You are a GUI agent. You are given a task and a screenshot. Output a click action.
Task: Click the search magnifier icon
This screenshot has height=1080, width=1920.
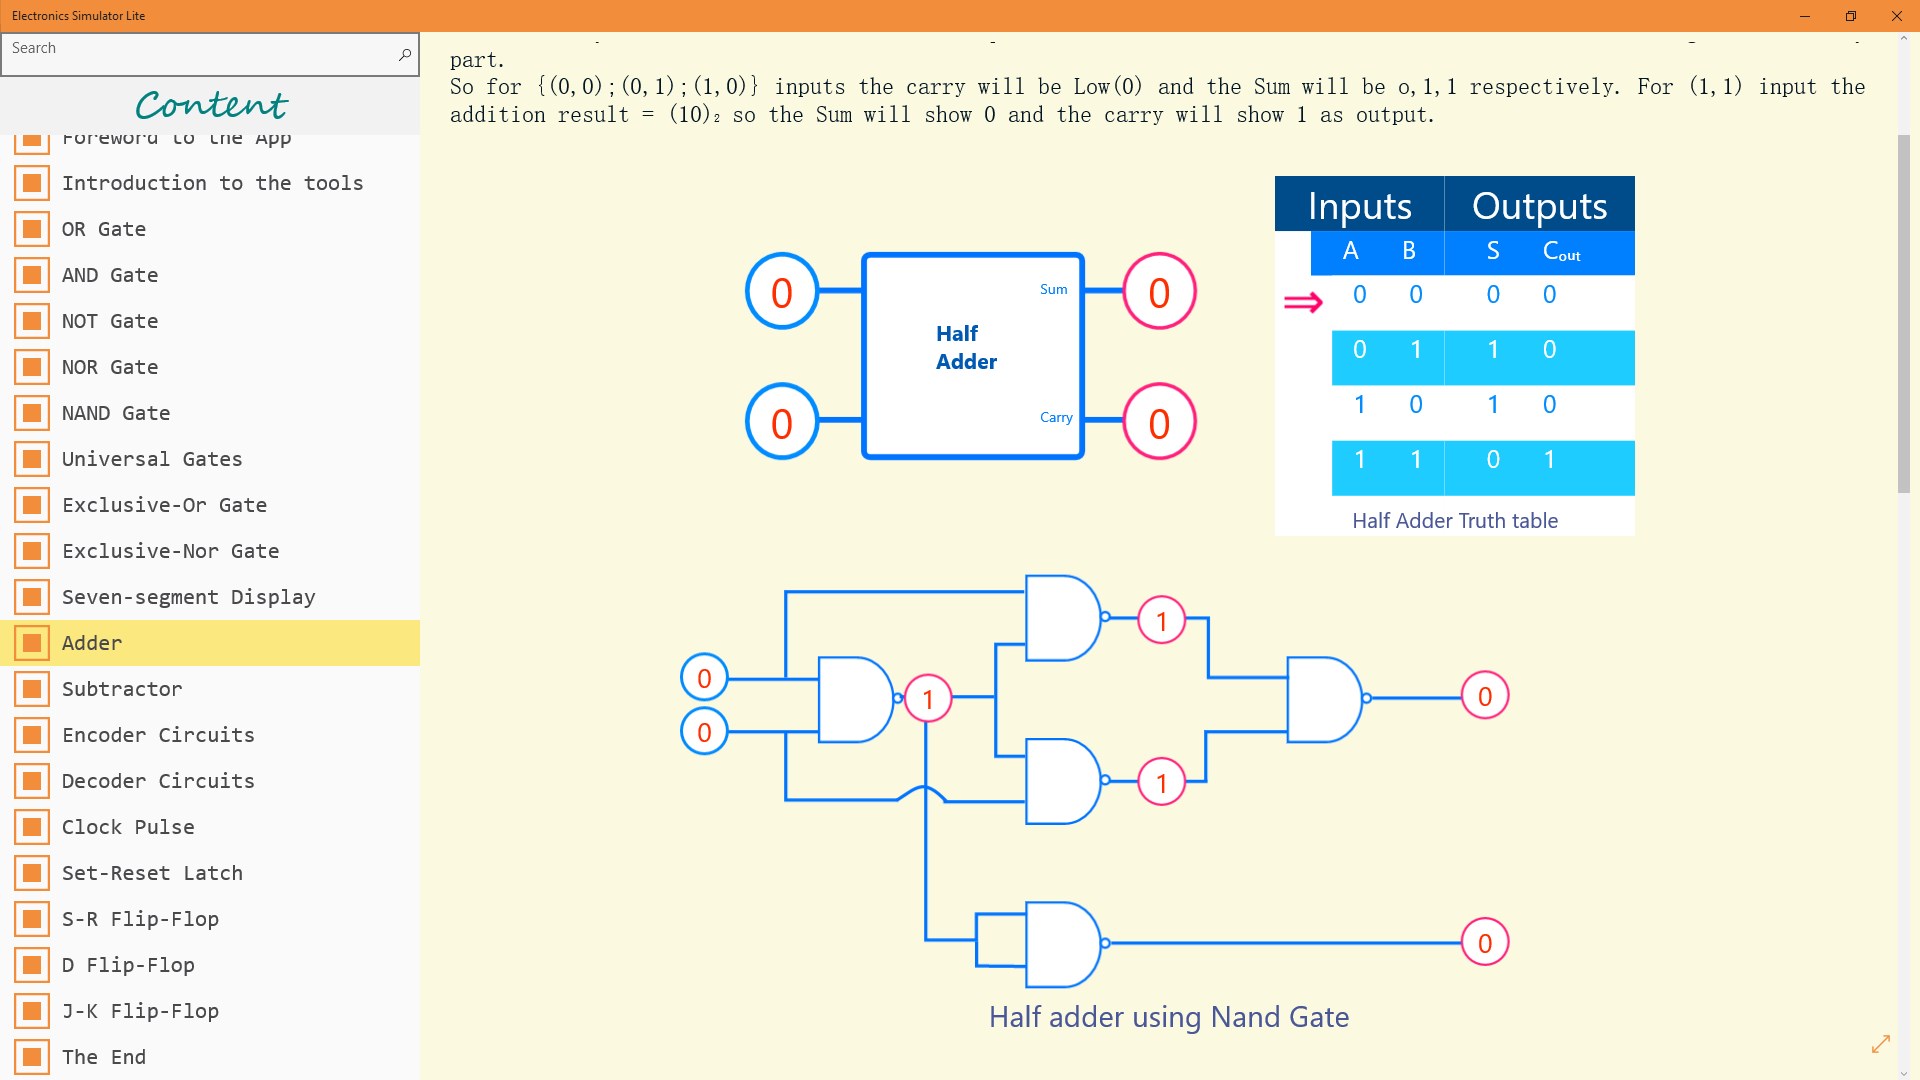tap(404, 55)
